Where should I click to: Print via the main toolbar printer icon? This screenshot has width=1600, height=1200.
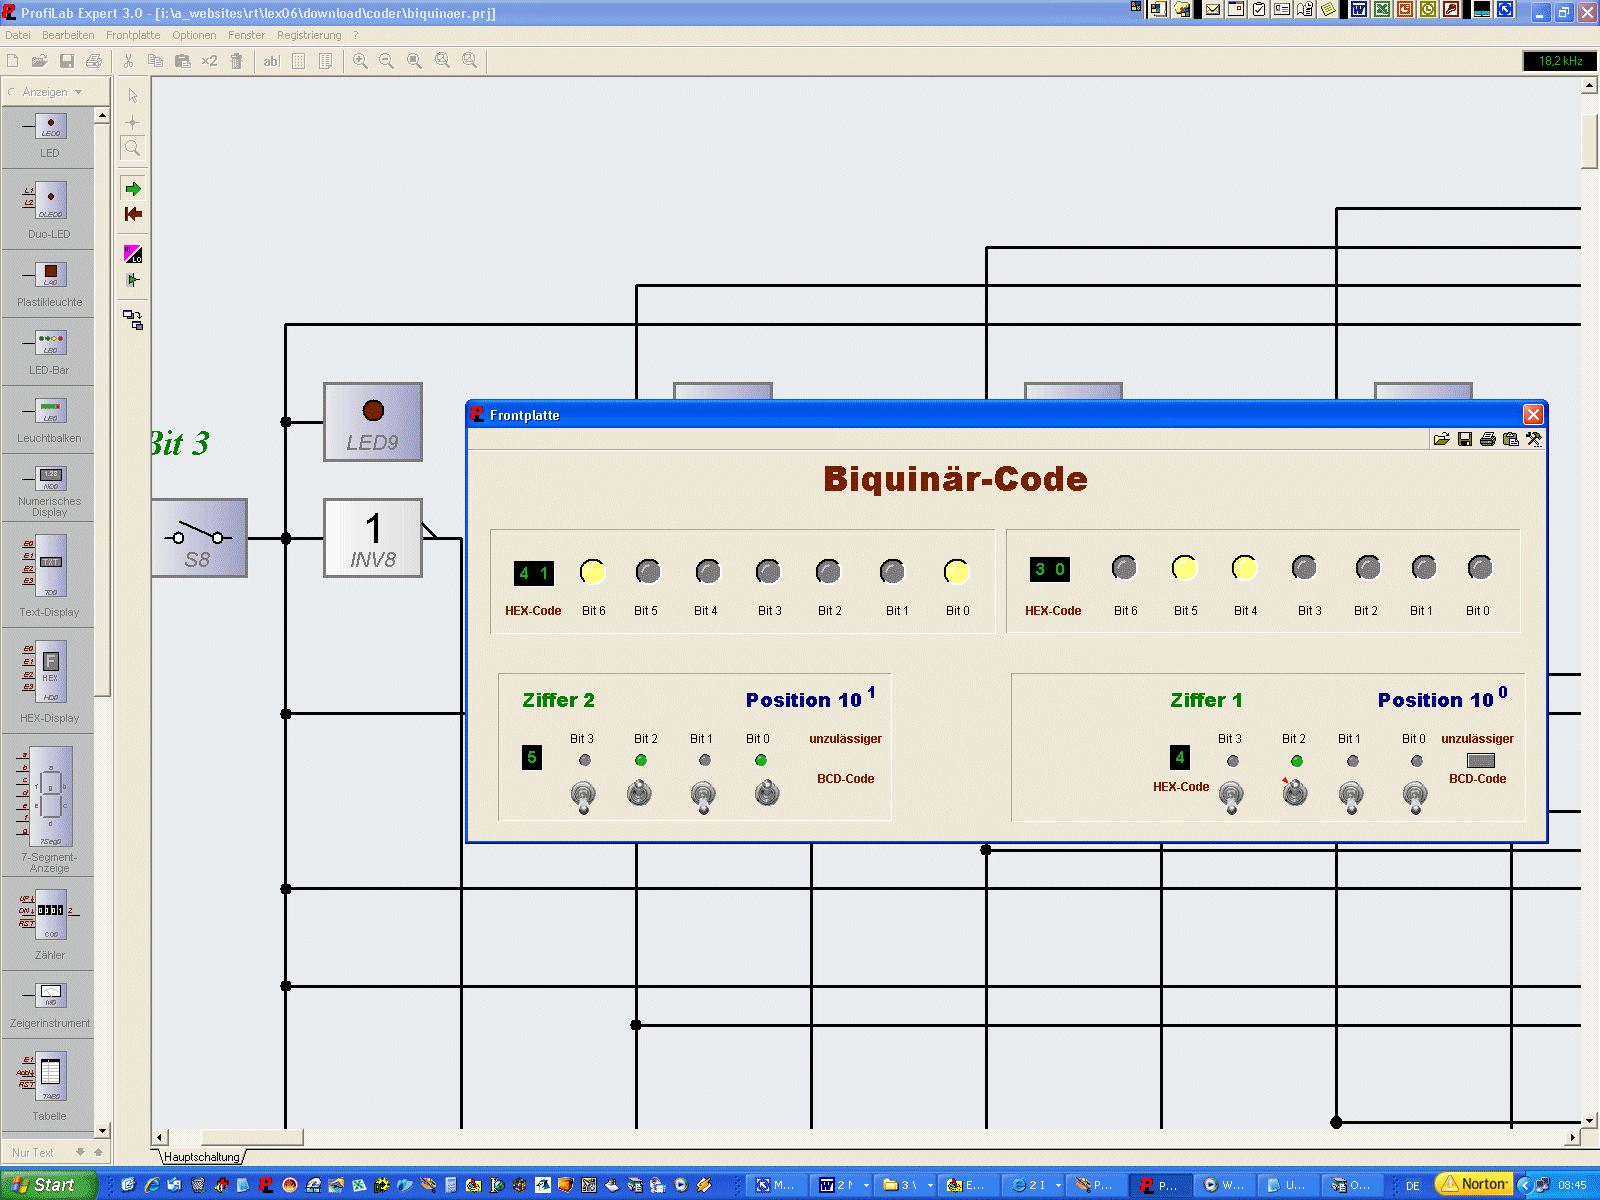pyautogui.click(x=94, y=61)
